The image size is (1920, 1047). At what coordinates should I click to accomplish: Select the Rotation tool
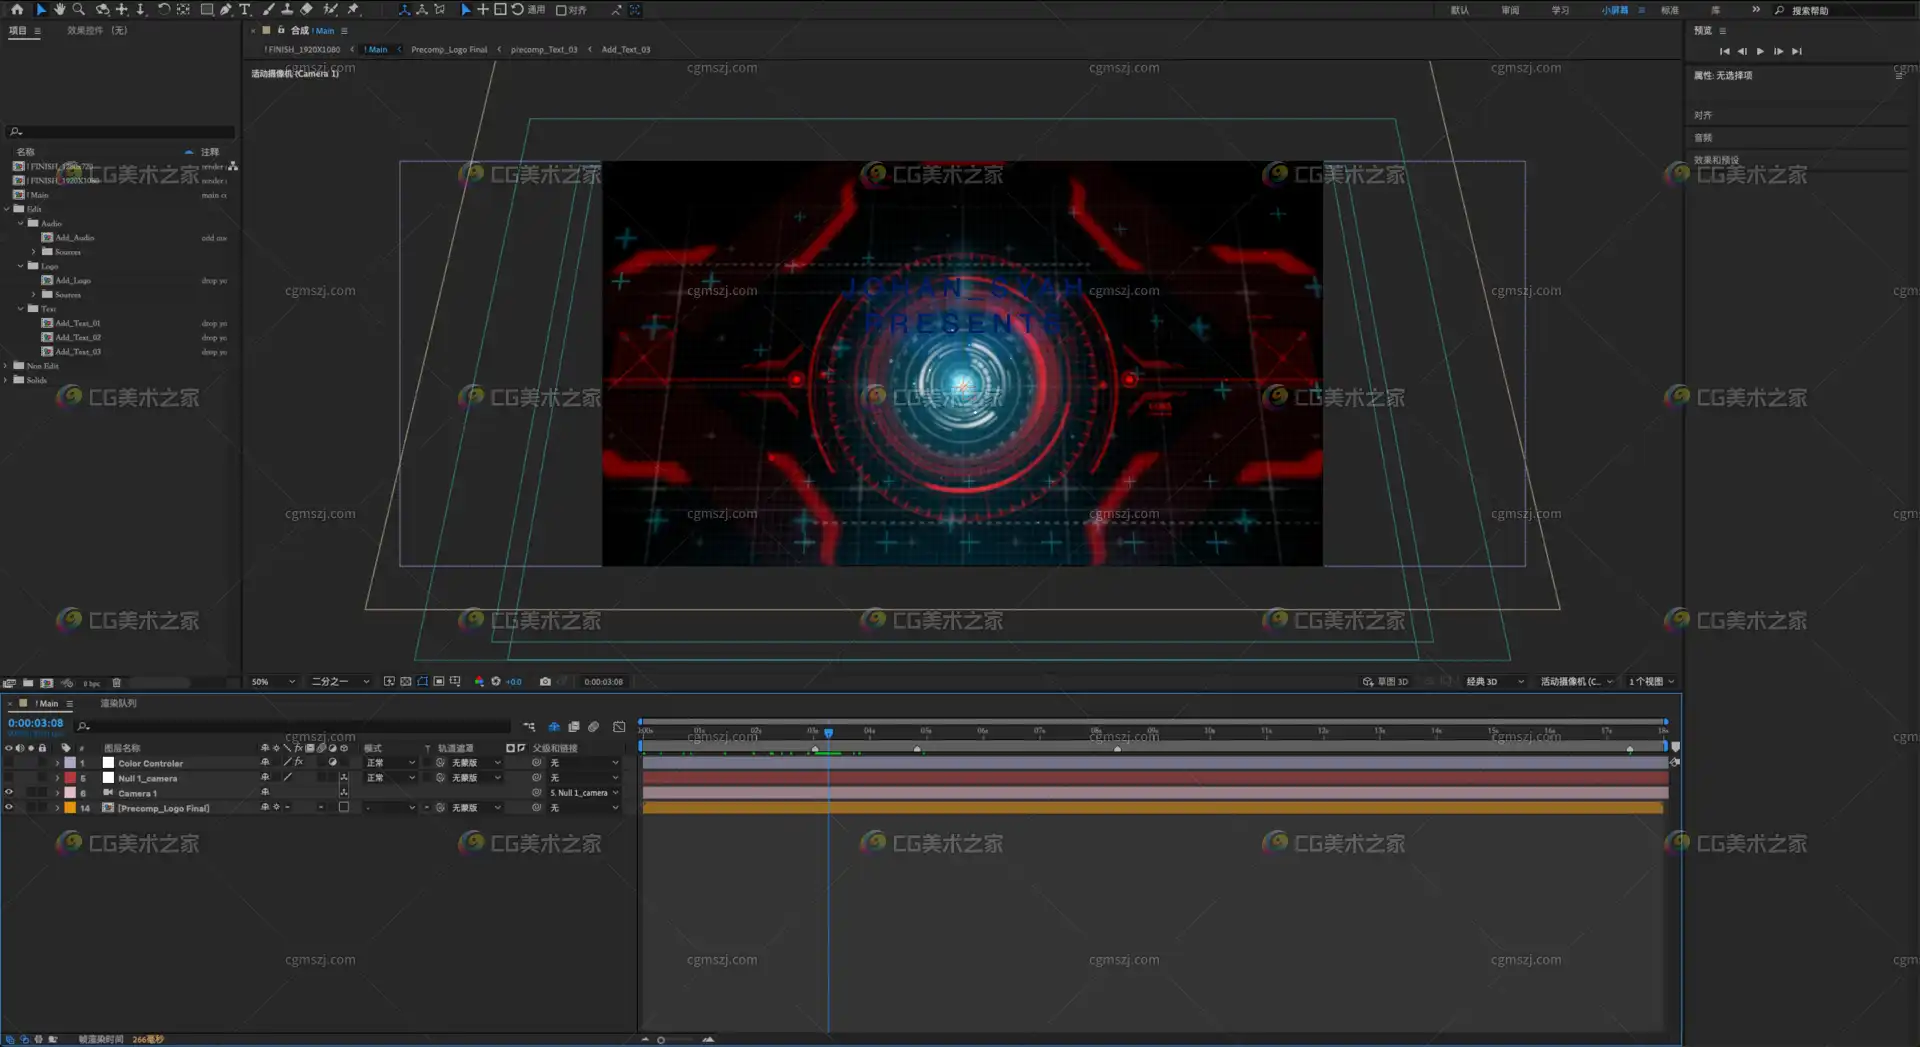163,9
